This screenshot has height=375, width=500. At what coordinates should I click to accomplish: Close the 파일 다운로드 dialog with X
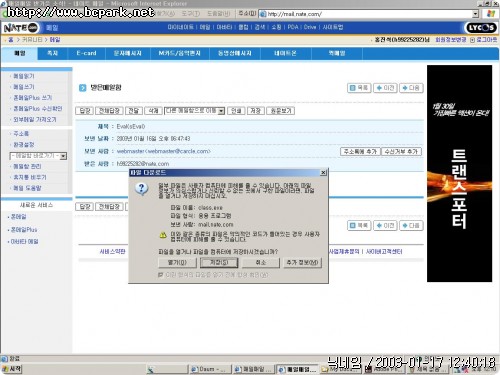click(323, 172)
